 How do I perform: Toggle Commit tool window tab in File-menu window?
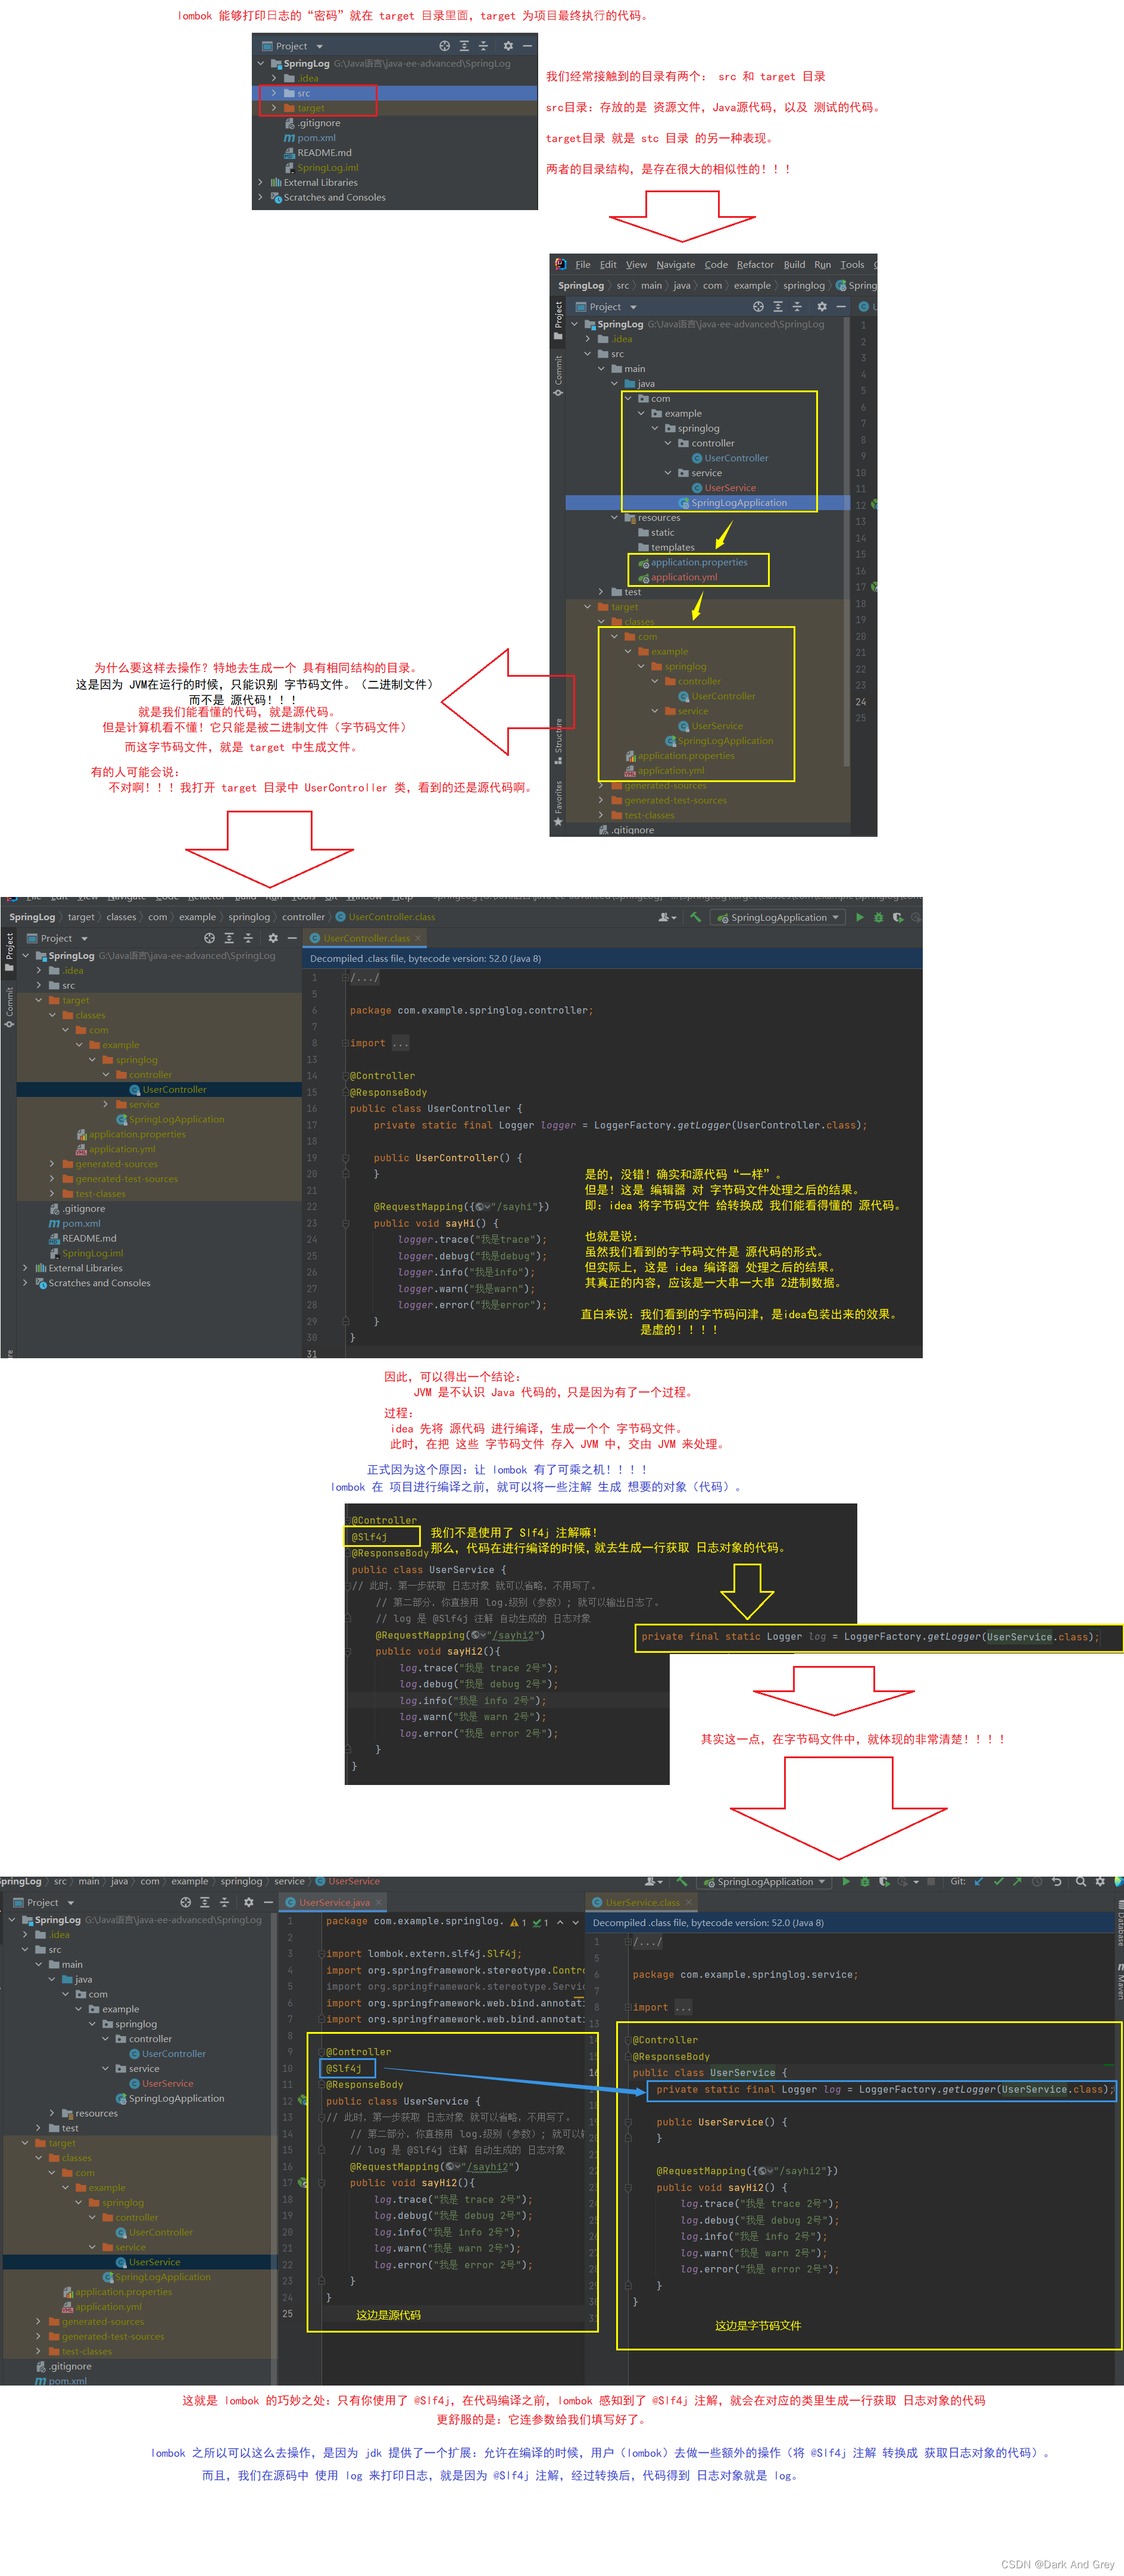(558, 375)
